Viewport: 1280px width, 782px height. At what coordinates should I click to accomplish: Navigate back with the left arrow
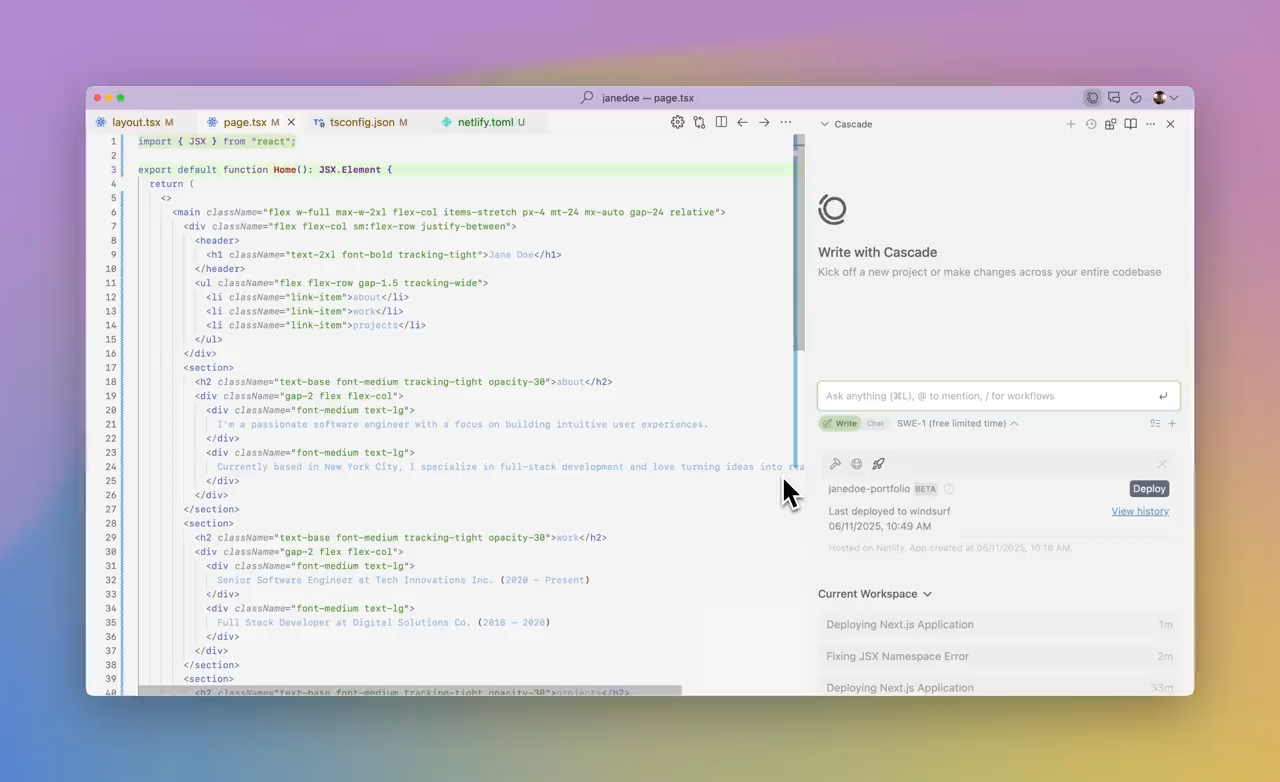tap(742, 122)
